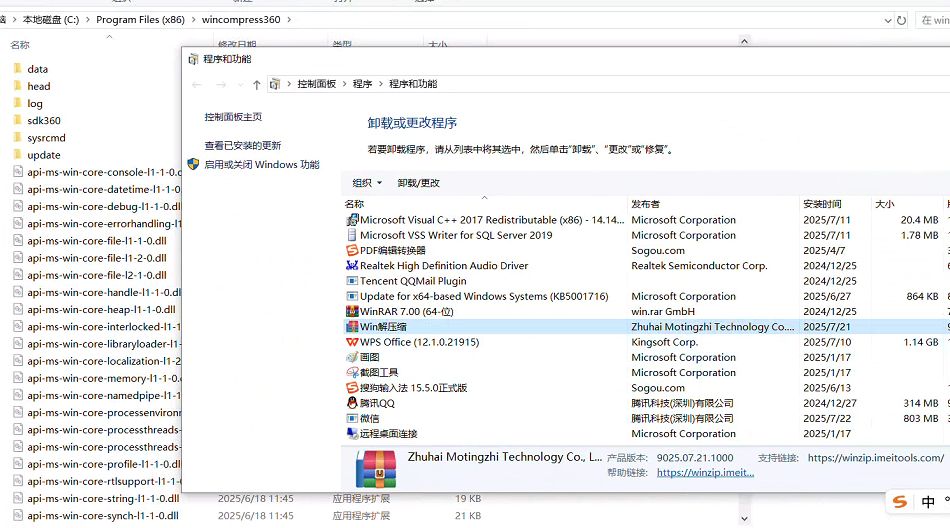950x528 pixels.
Task: Open 启用或关闭 Windows 功能 link
Action: tap(262, 164)
